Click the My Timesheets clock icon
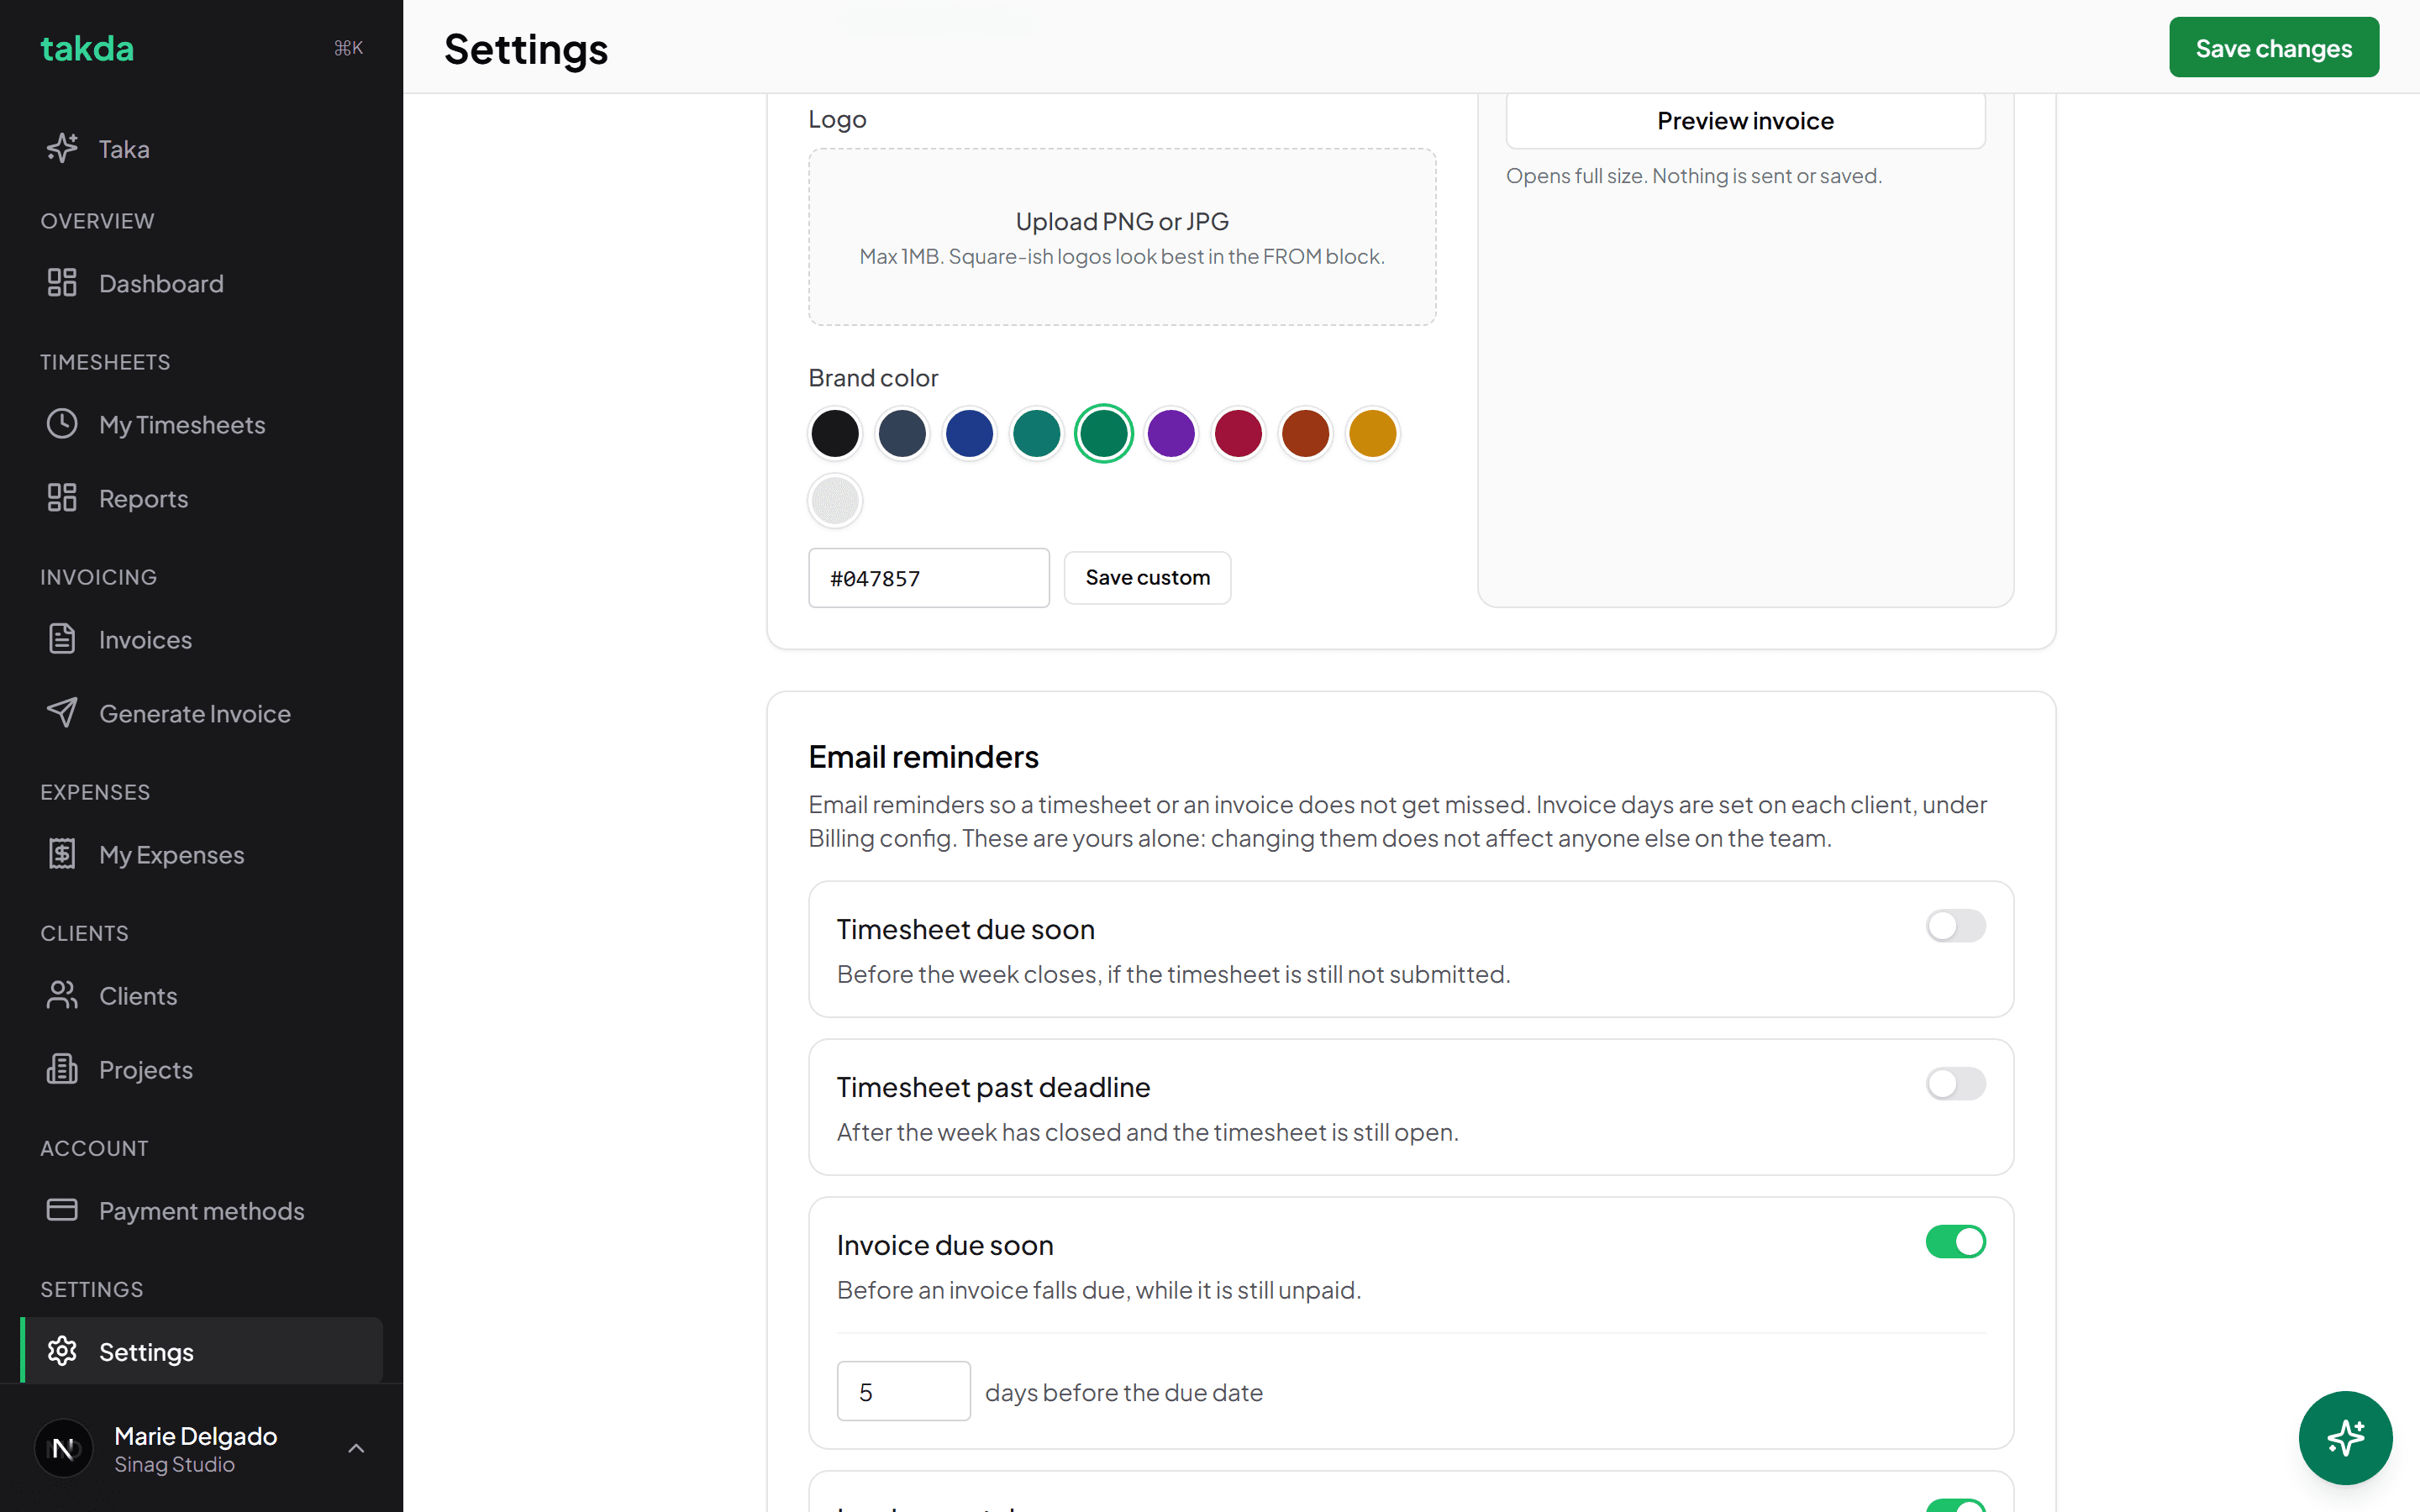Image resolution: width=2420 pixels, height=1512 pixels. click(x=62, y=424)
